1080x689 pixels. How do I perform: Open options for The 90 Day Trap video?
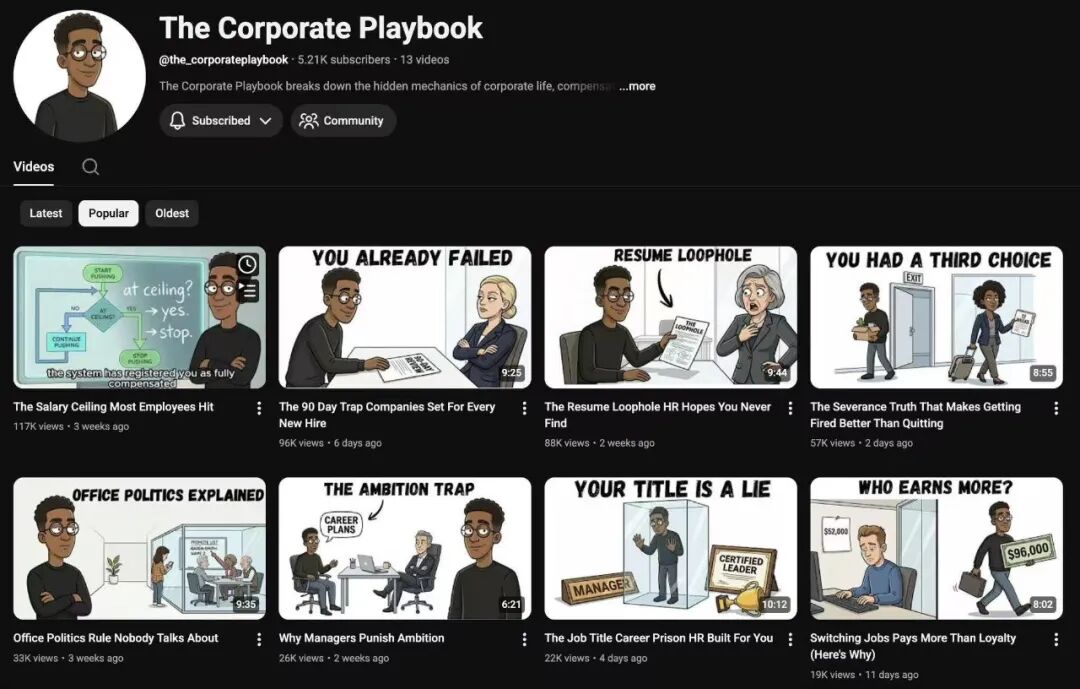[524, 407]
